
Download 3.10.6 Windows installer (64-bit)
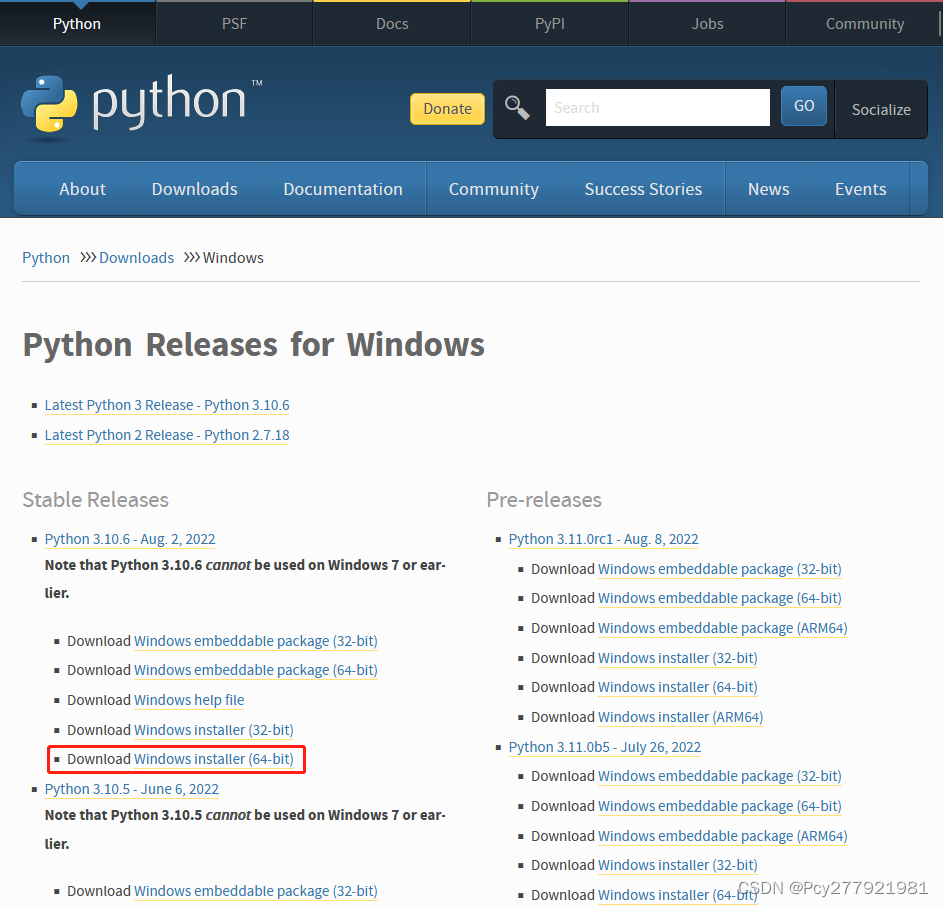coord(213,759)
